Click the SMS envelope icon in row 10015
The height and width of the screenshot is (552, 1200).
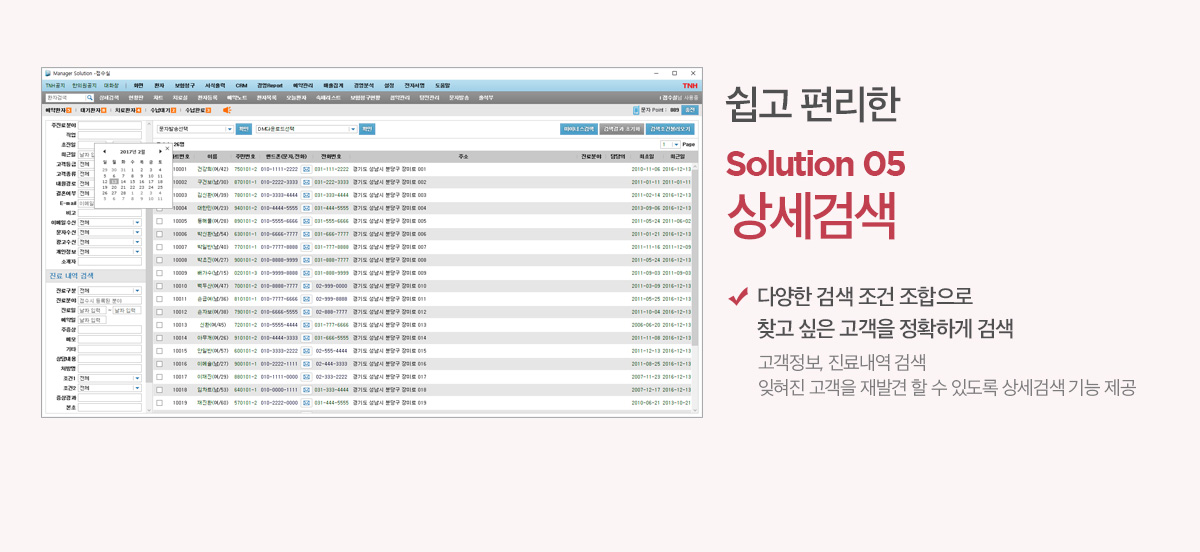307,351
